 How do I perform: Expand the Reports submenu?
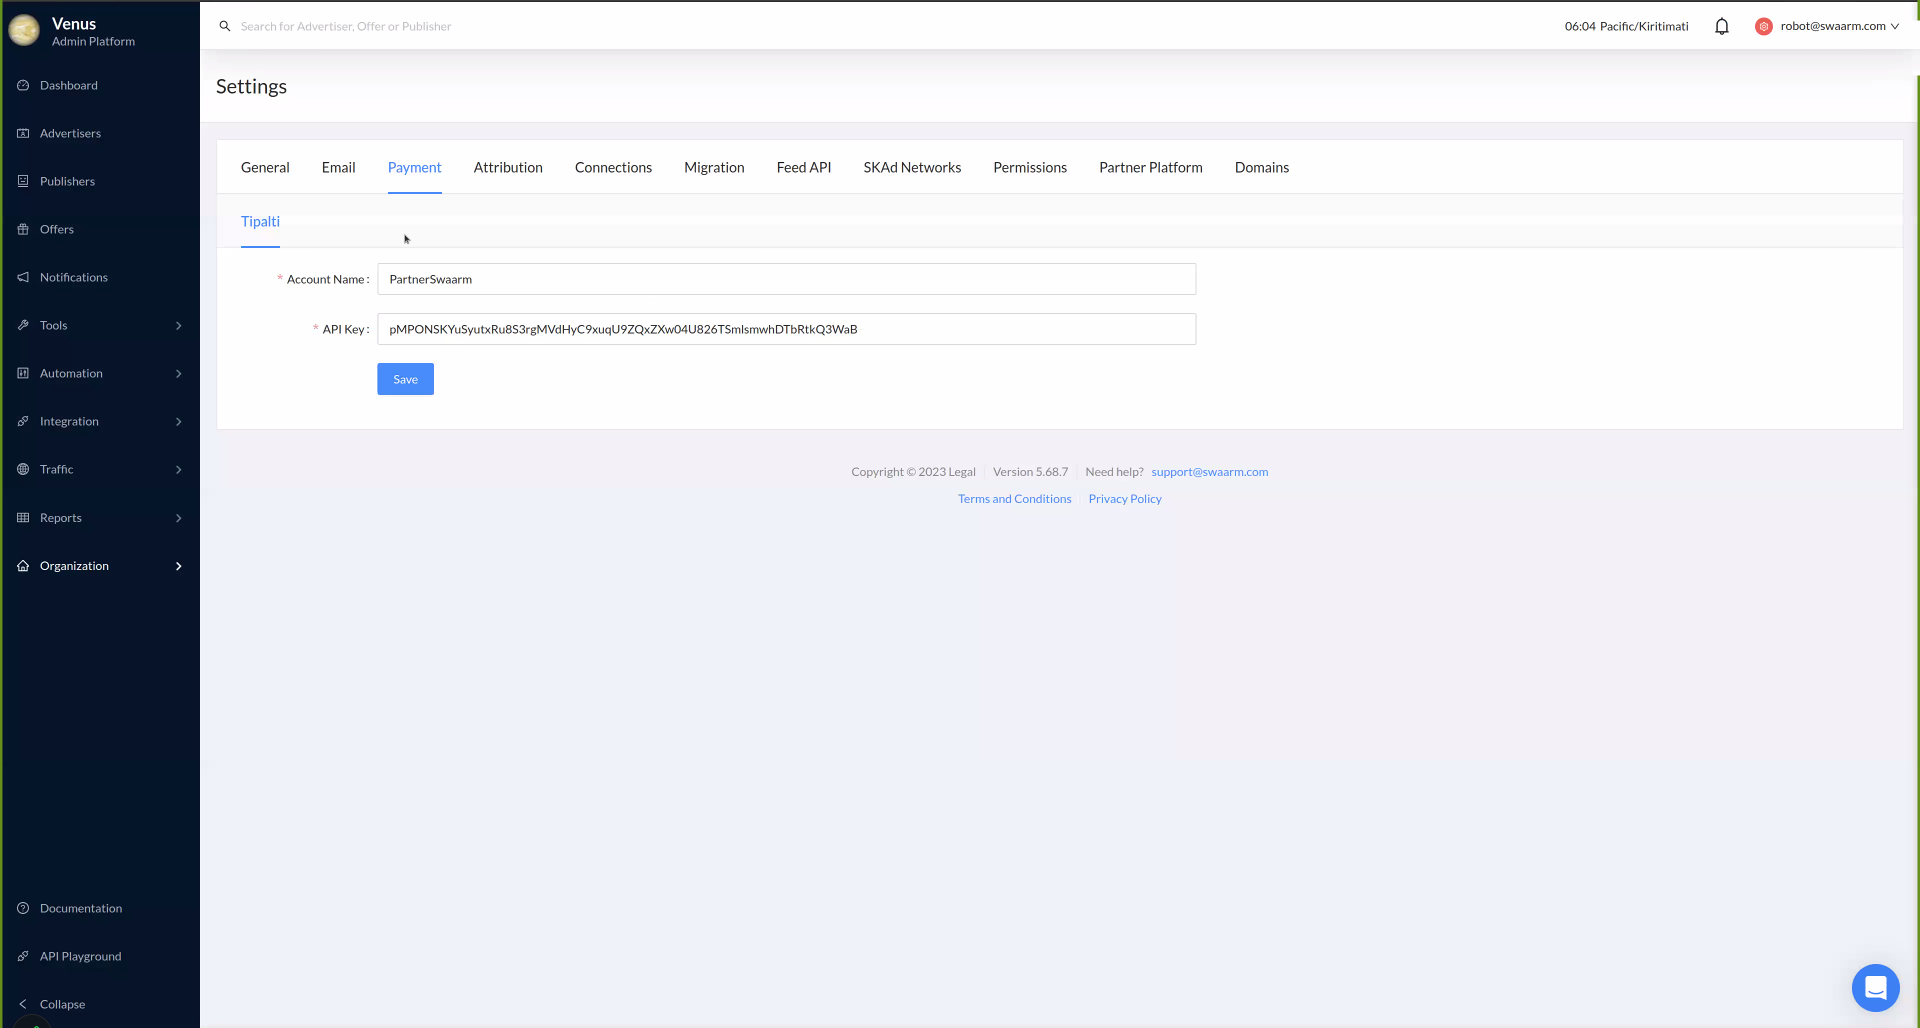(100, 517)
